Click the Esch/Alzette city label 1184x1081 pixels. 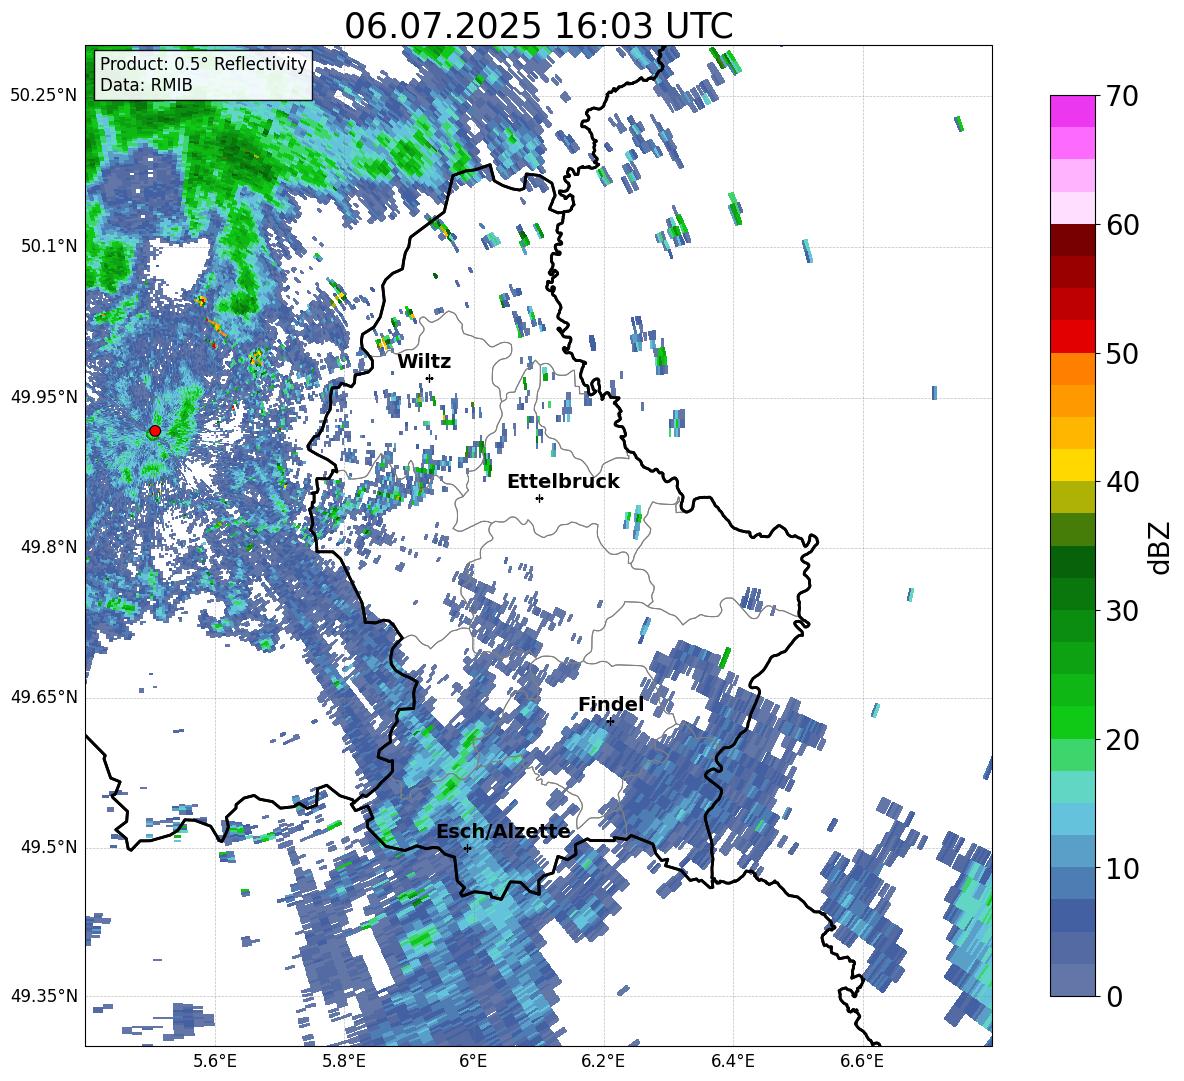click(x=503, y=831)
